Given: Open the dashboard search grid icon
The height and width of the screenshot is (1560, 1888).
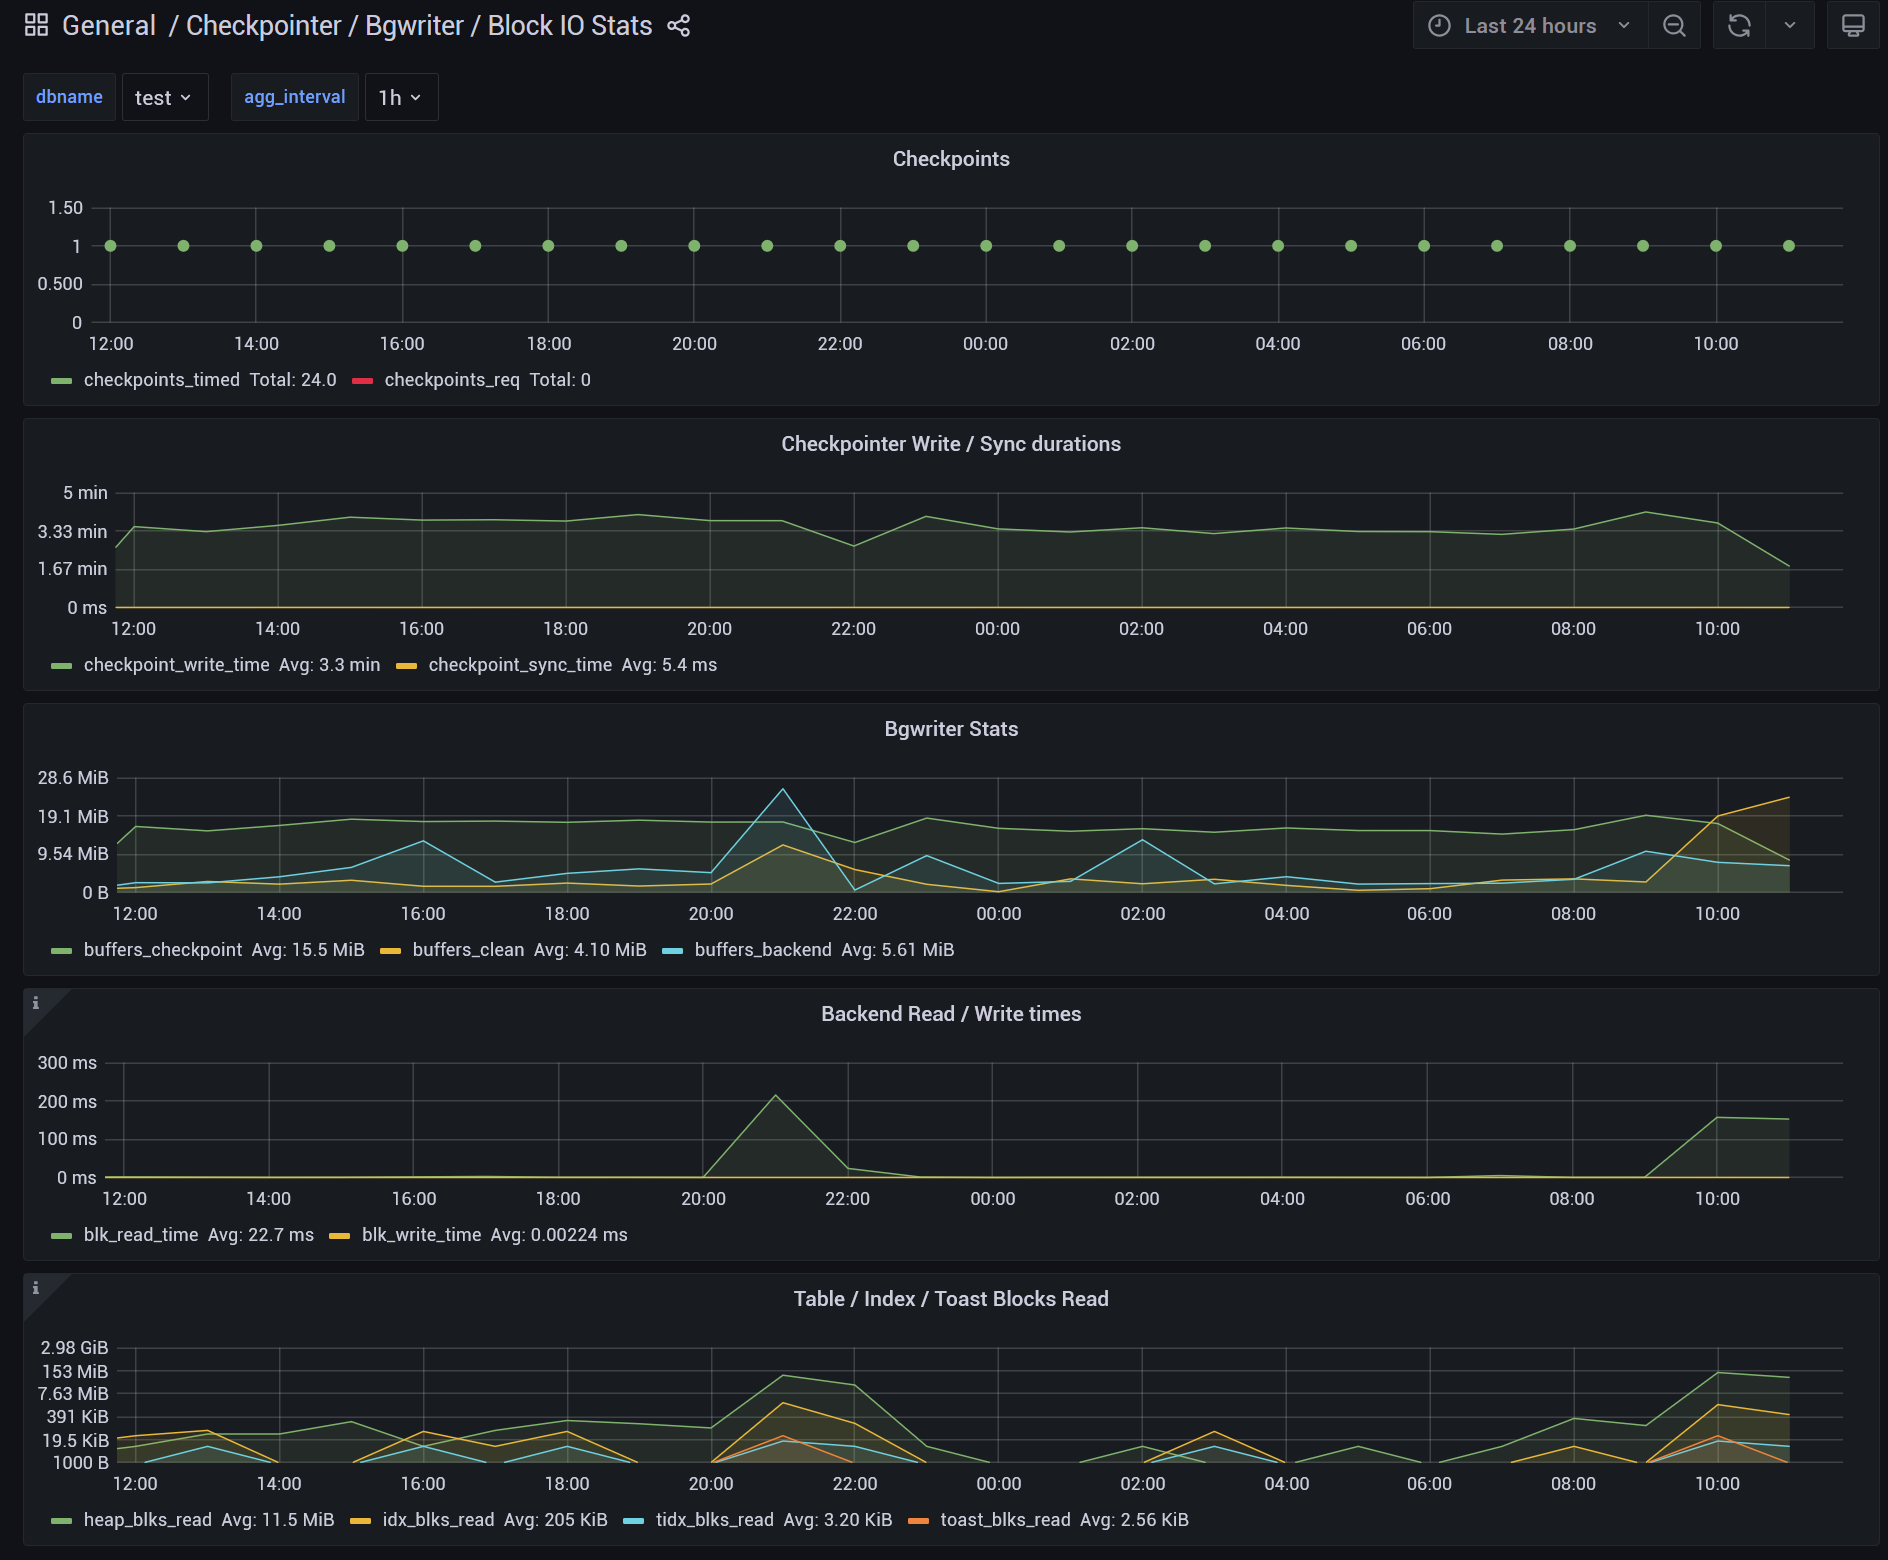Looking at the screenshot, I should coord(36,25).
